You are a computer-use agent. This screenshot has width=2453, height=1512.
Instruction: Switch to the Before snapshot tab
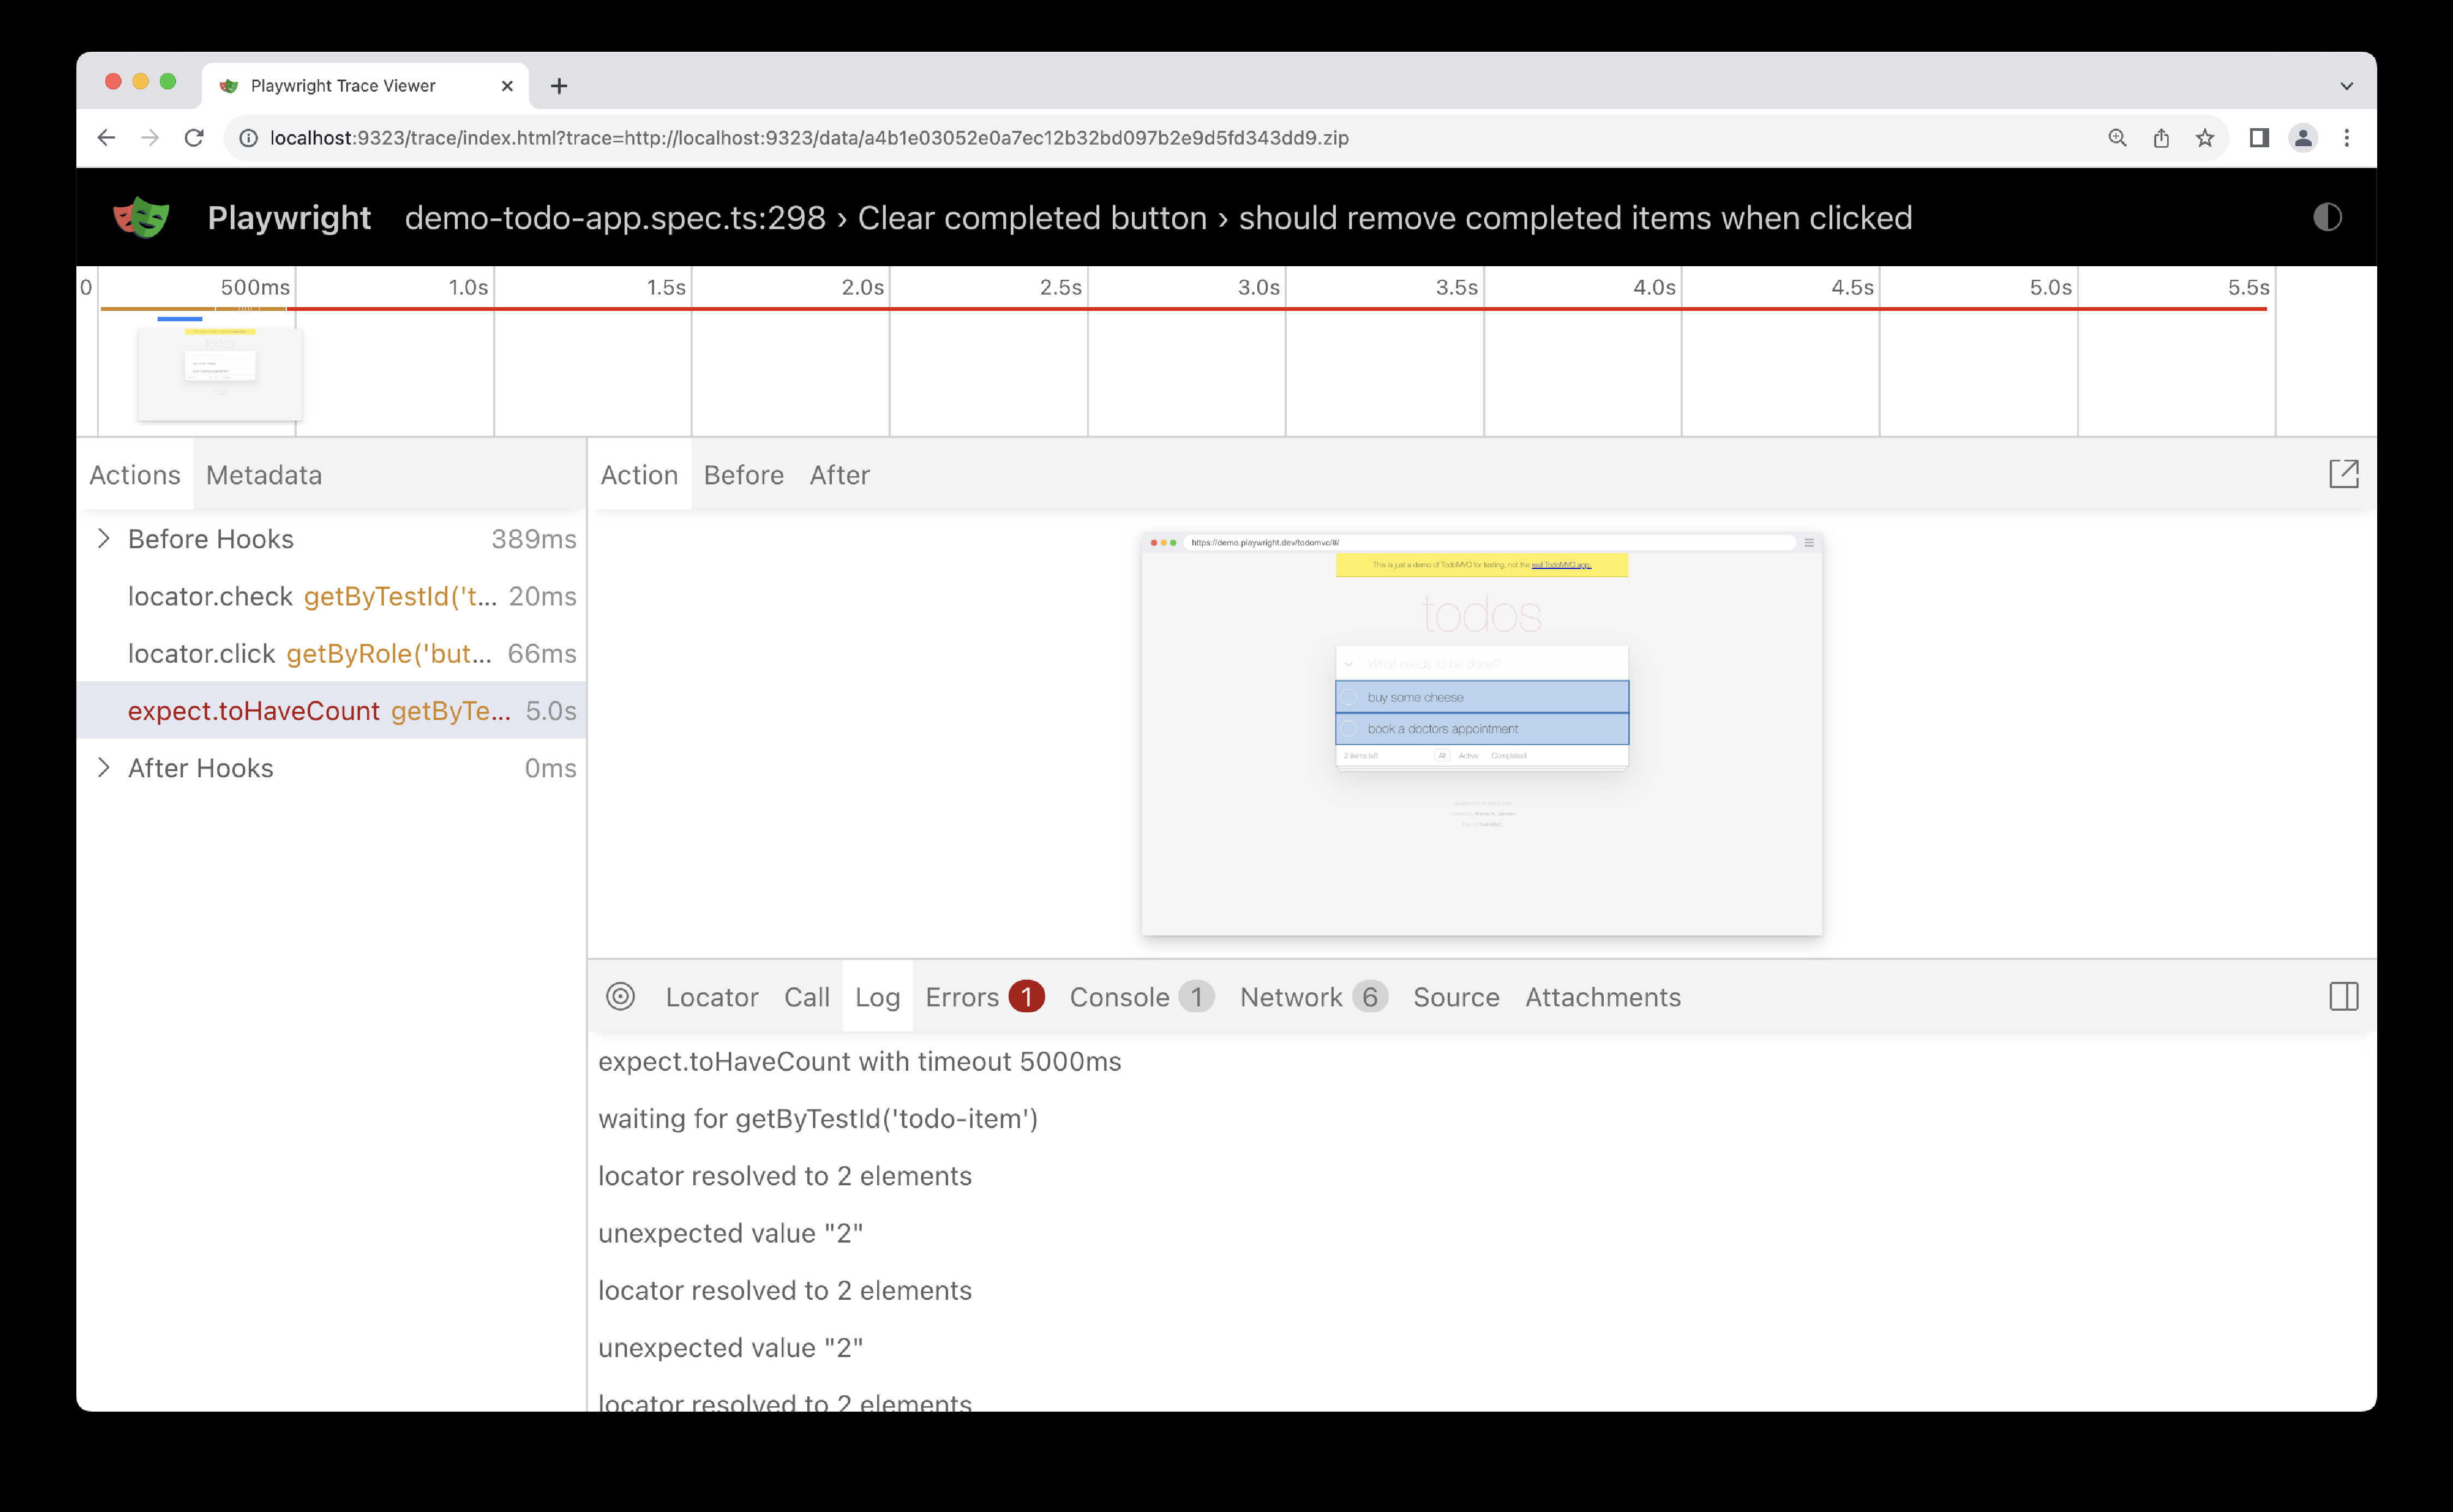point(744,475)
